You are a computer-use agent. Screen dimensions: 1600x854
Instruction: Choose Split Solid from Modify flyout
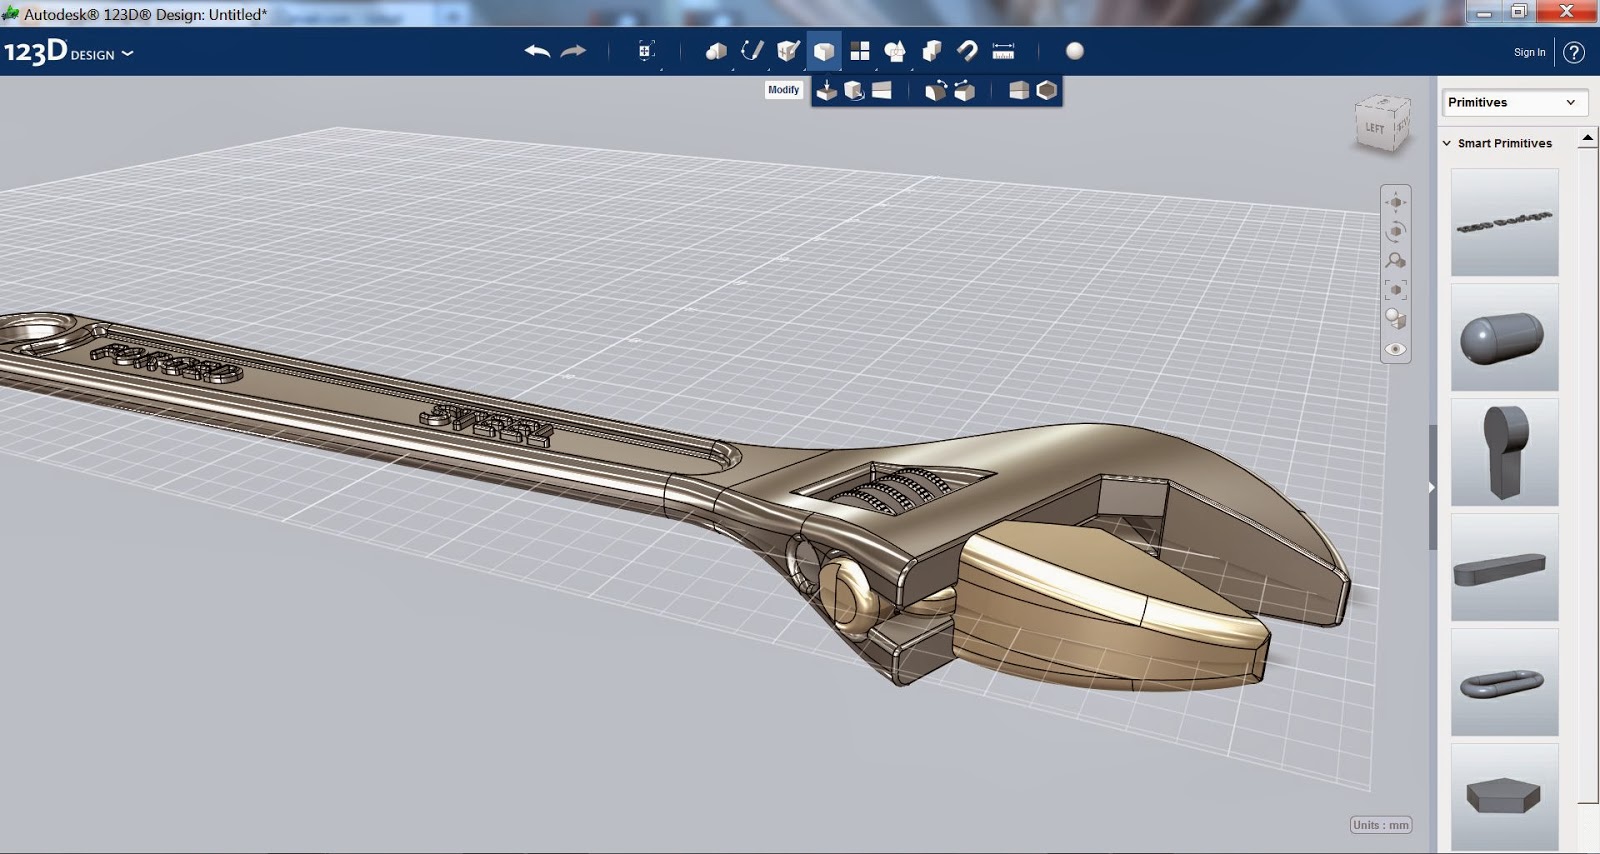click(1019, 91)
